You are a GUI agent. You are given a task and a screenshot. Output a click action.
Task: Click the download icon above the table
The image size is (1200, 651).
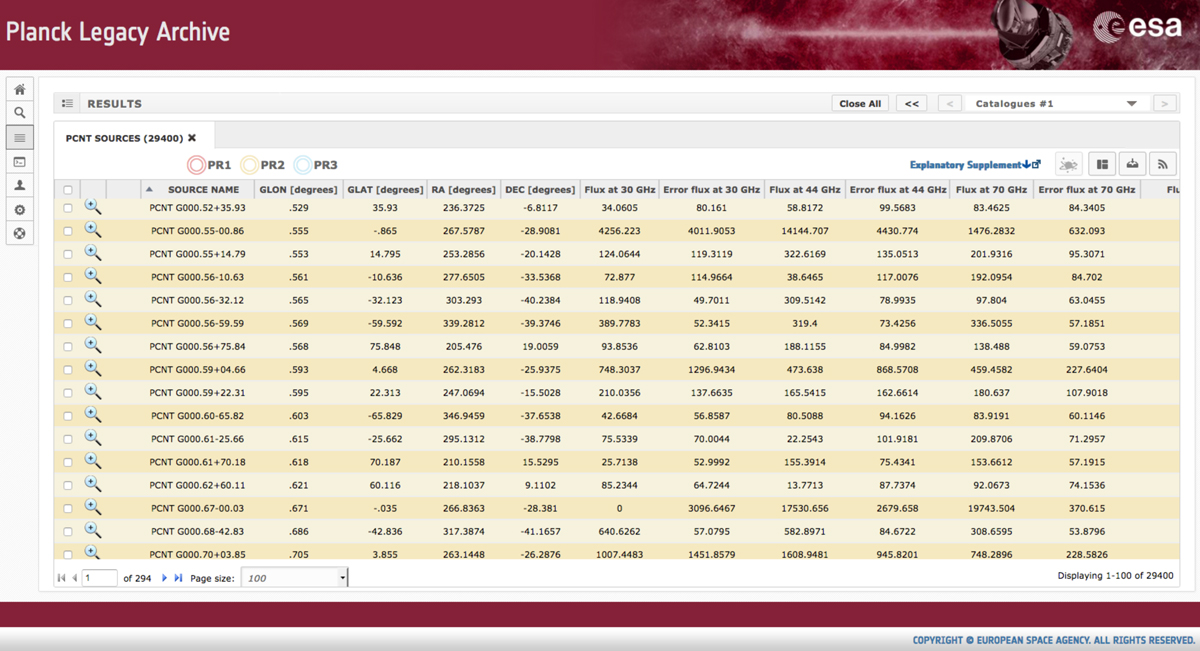(1132, 164)
